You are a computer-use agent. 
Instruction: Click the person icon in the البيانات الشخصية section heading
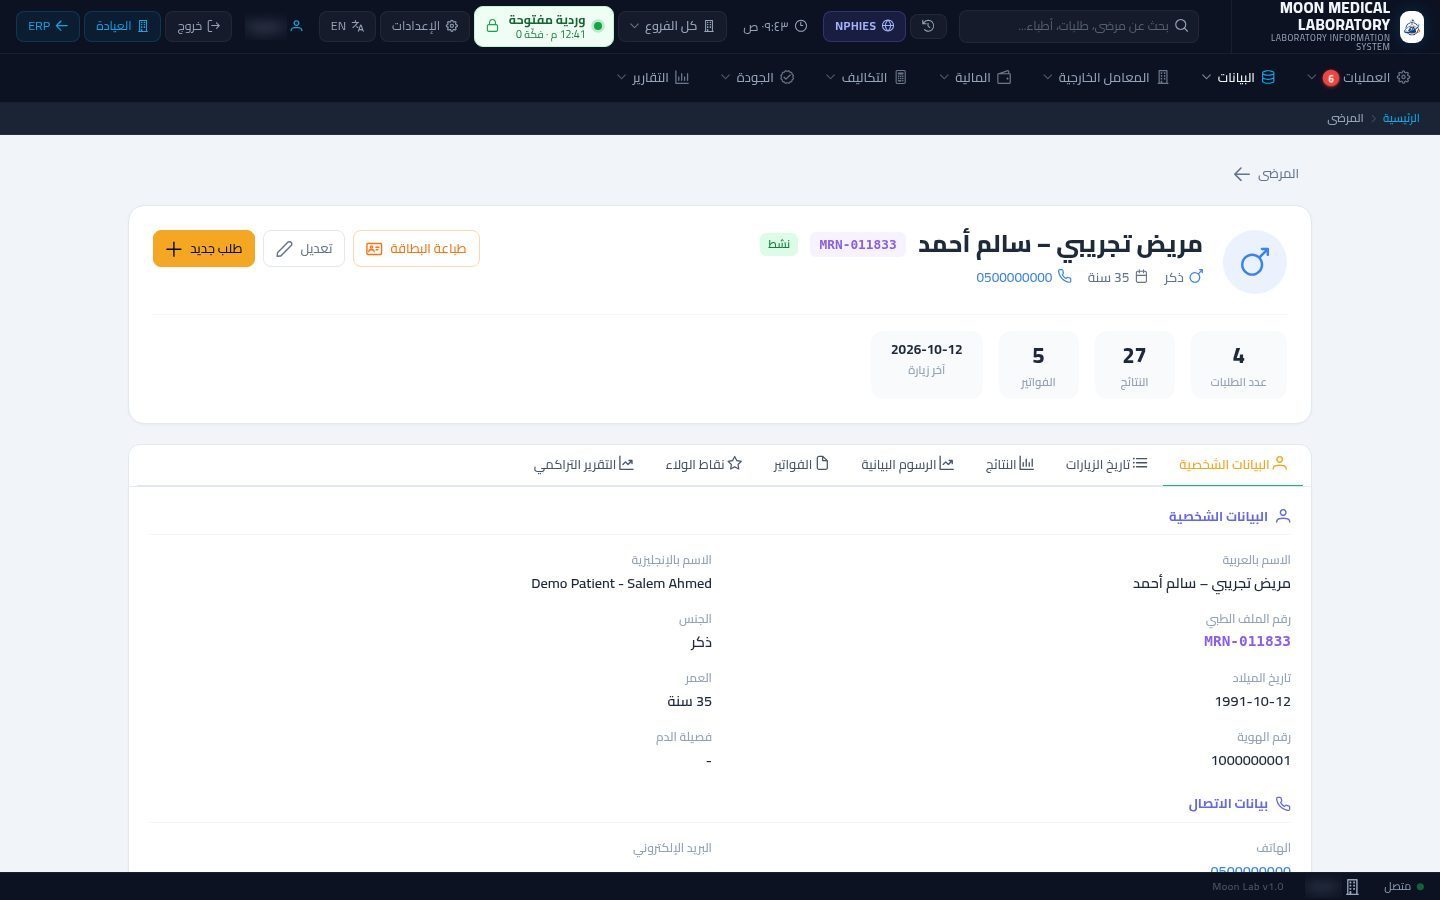coord(1283,516)
